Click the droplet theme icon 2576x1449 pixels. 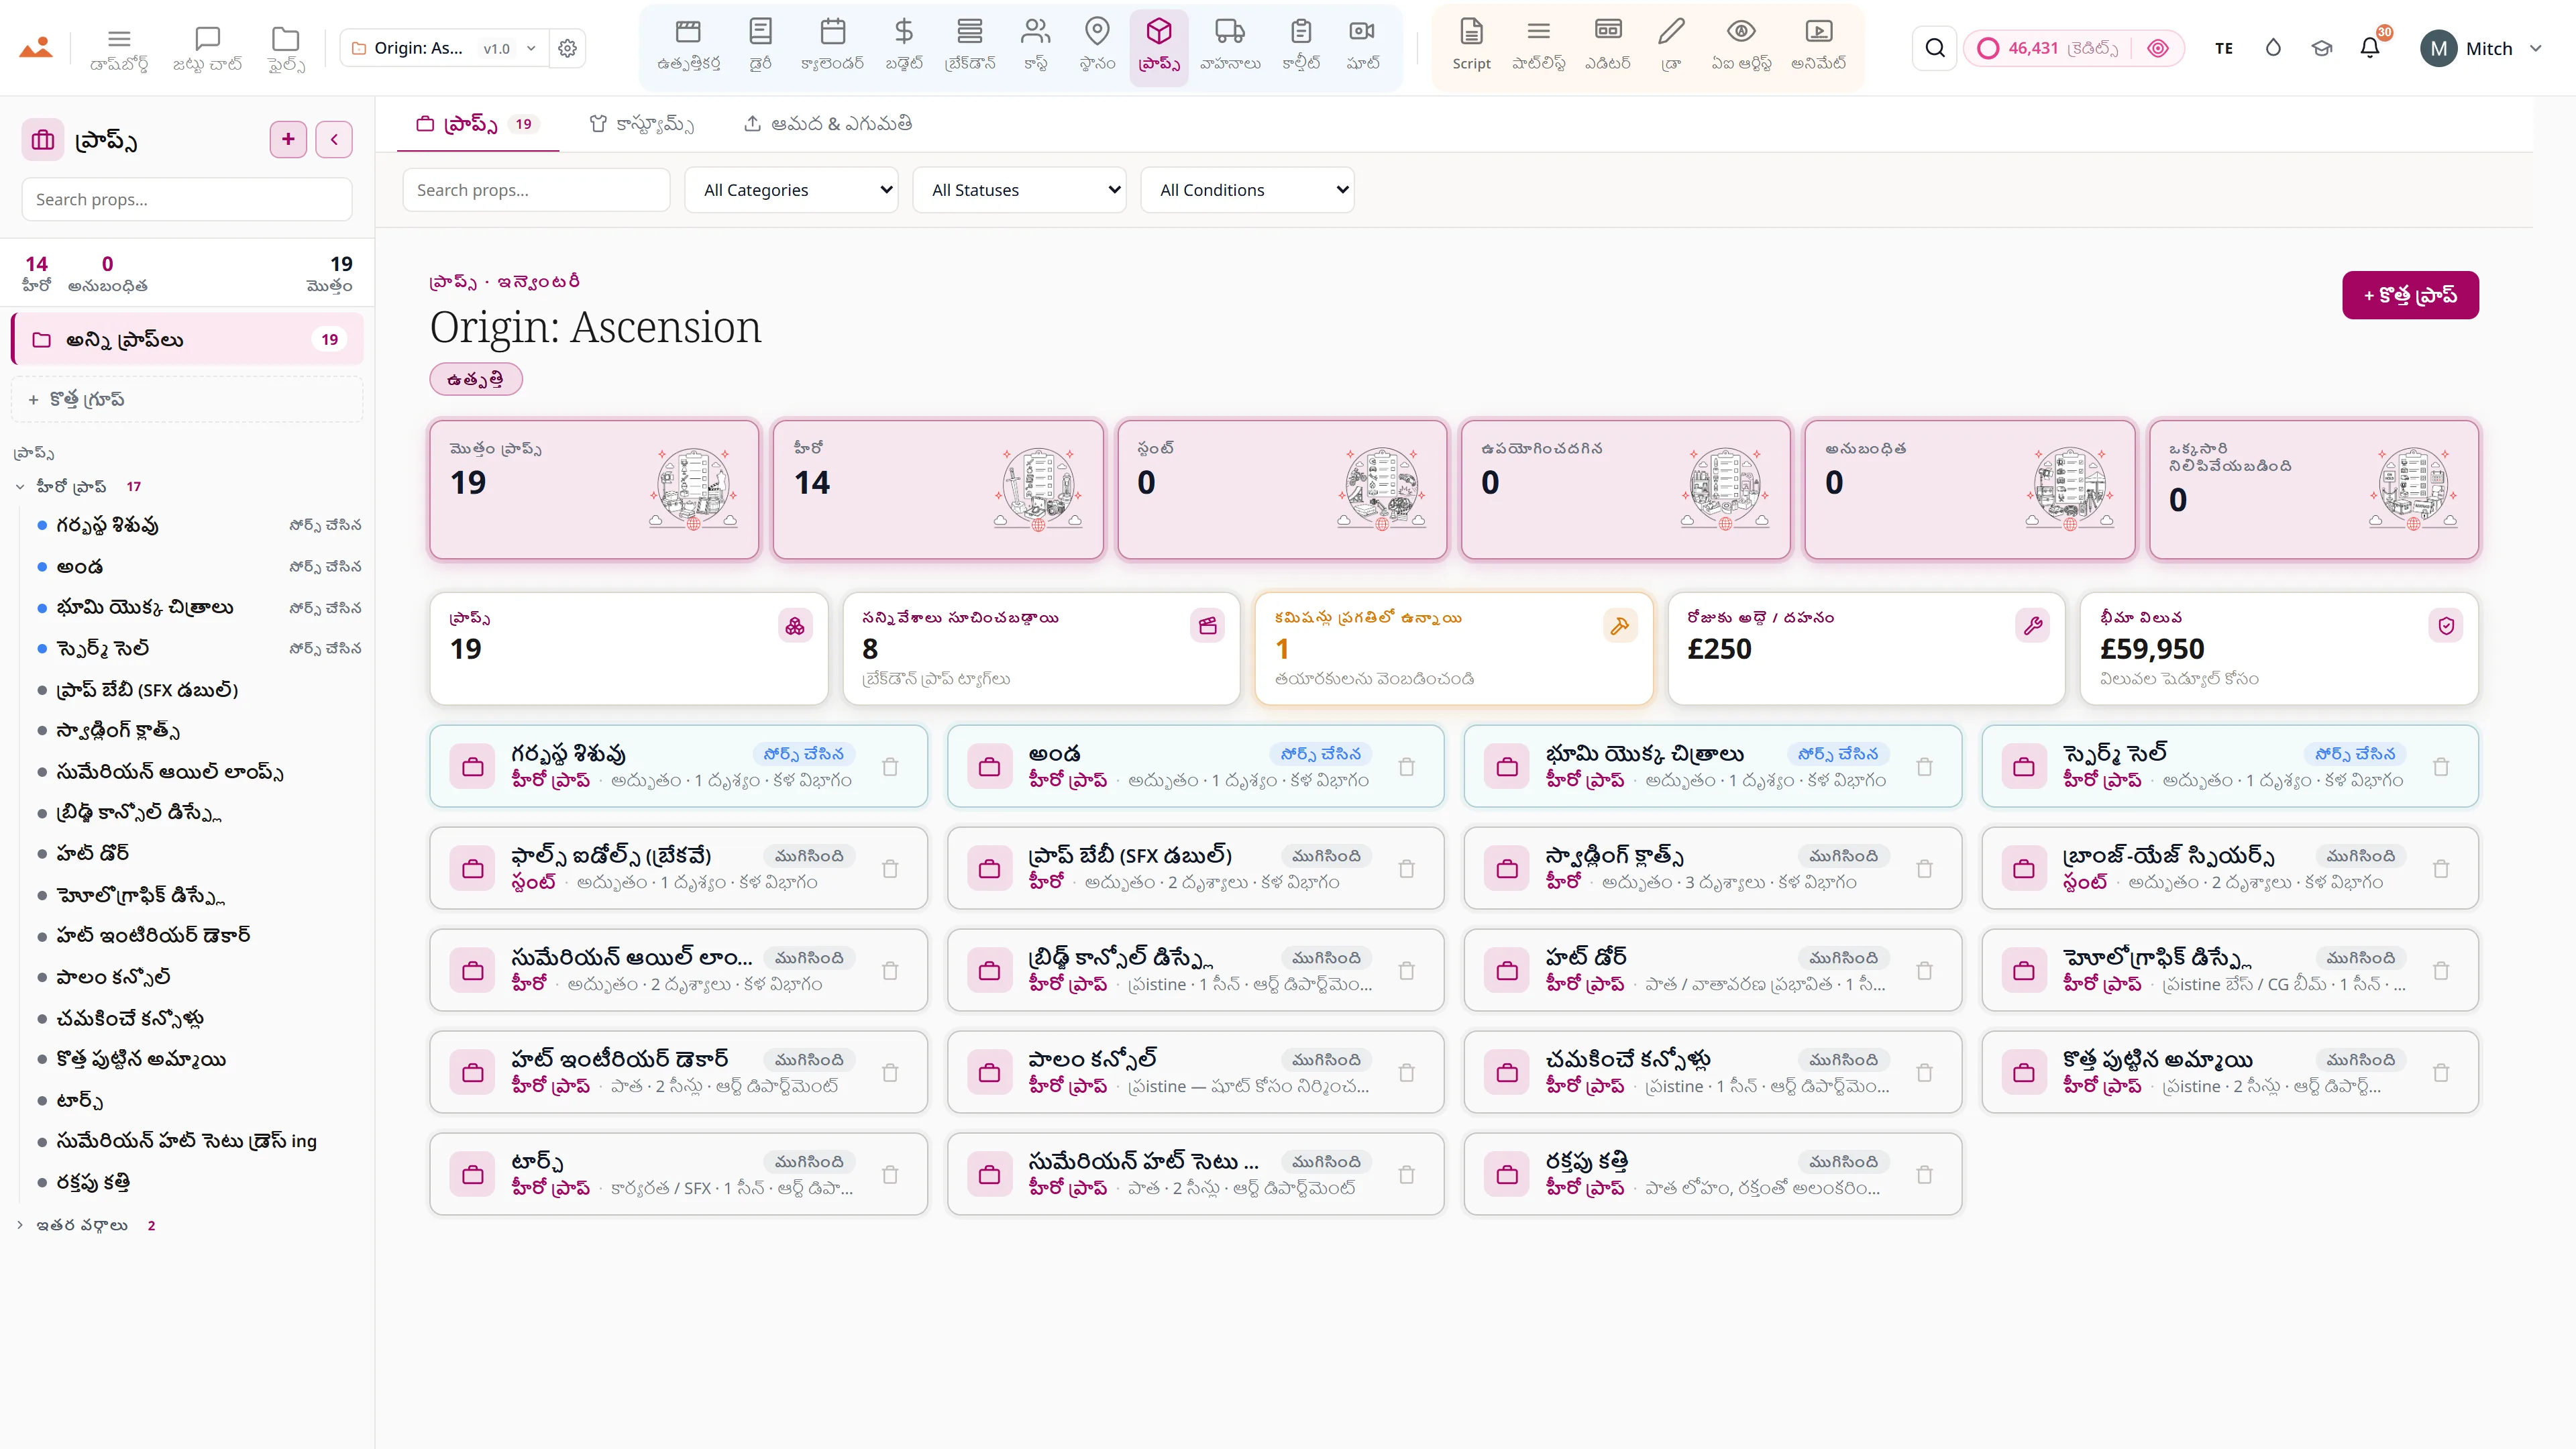(x=2273, y=48)
